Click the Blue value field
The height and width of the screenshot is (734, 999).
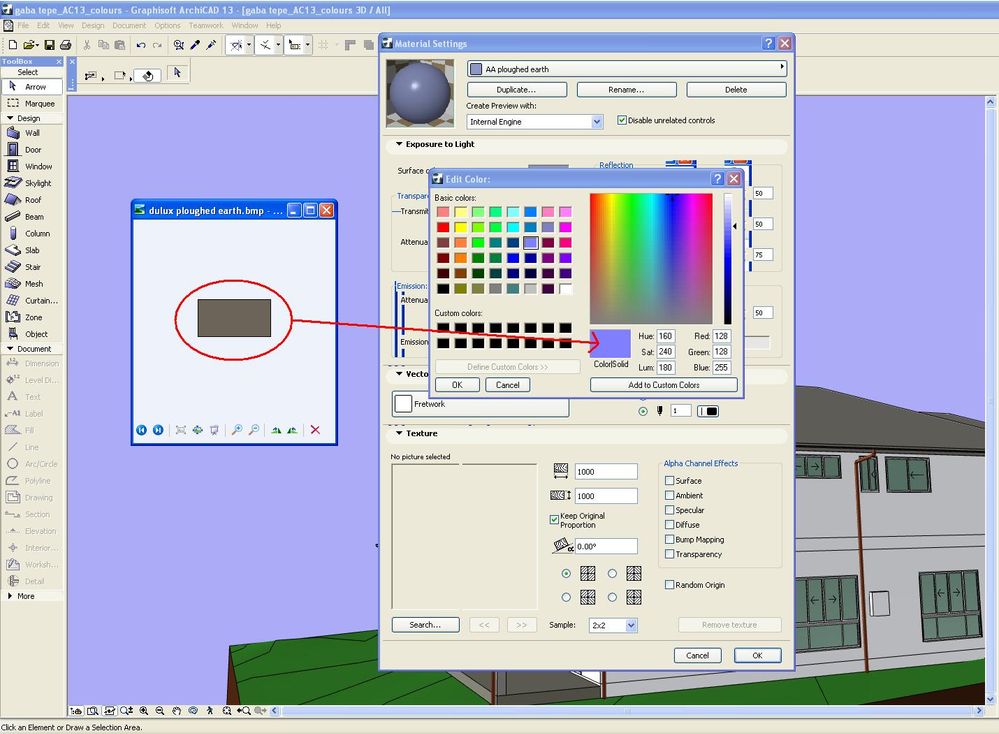(721, 368)
